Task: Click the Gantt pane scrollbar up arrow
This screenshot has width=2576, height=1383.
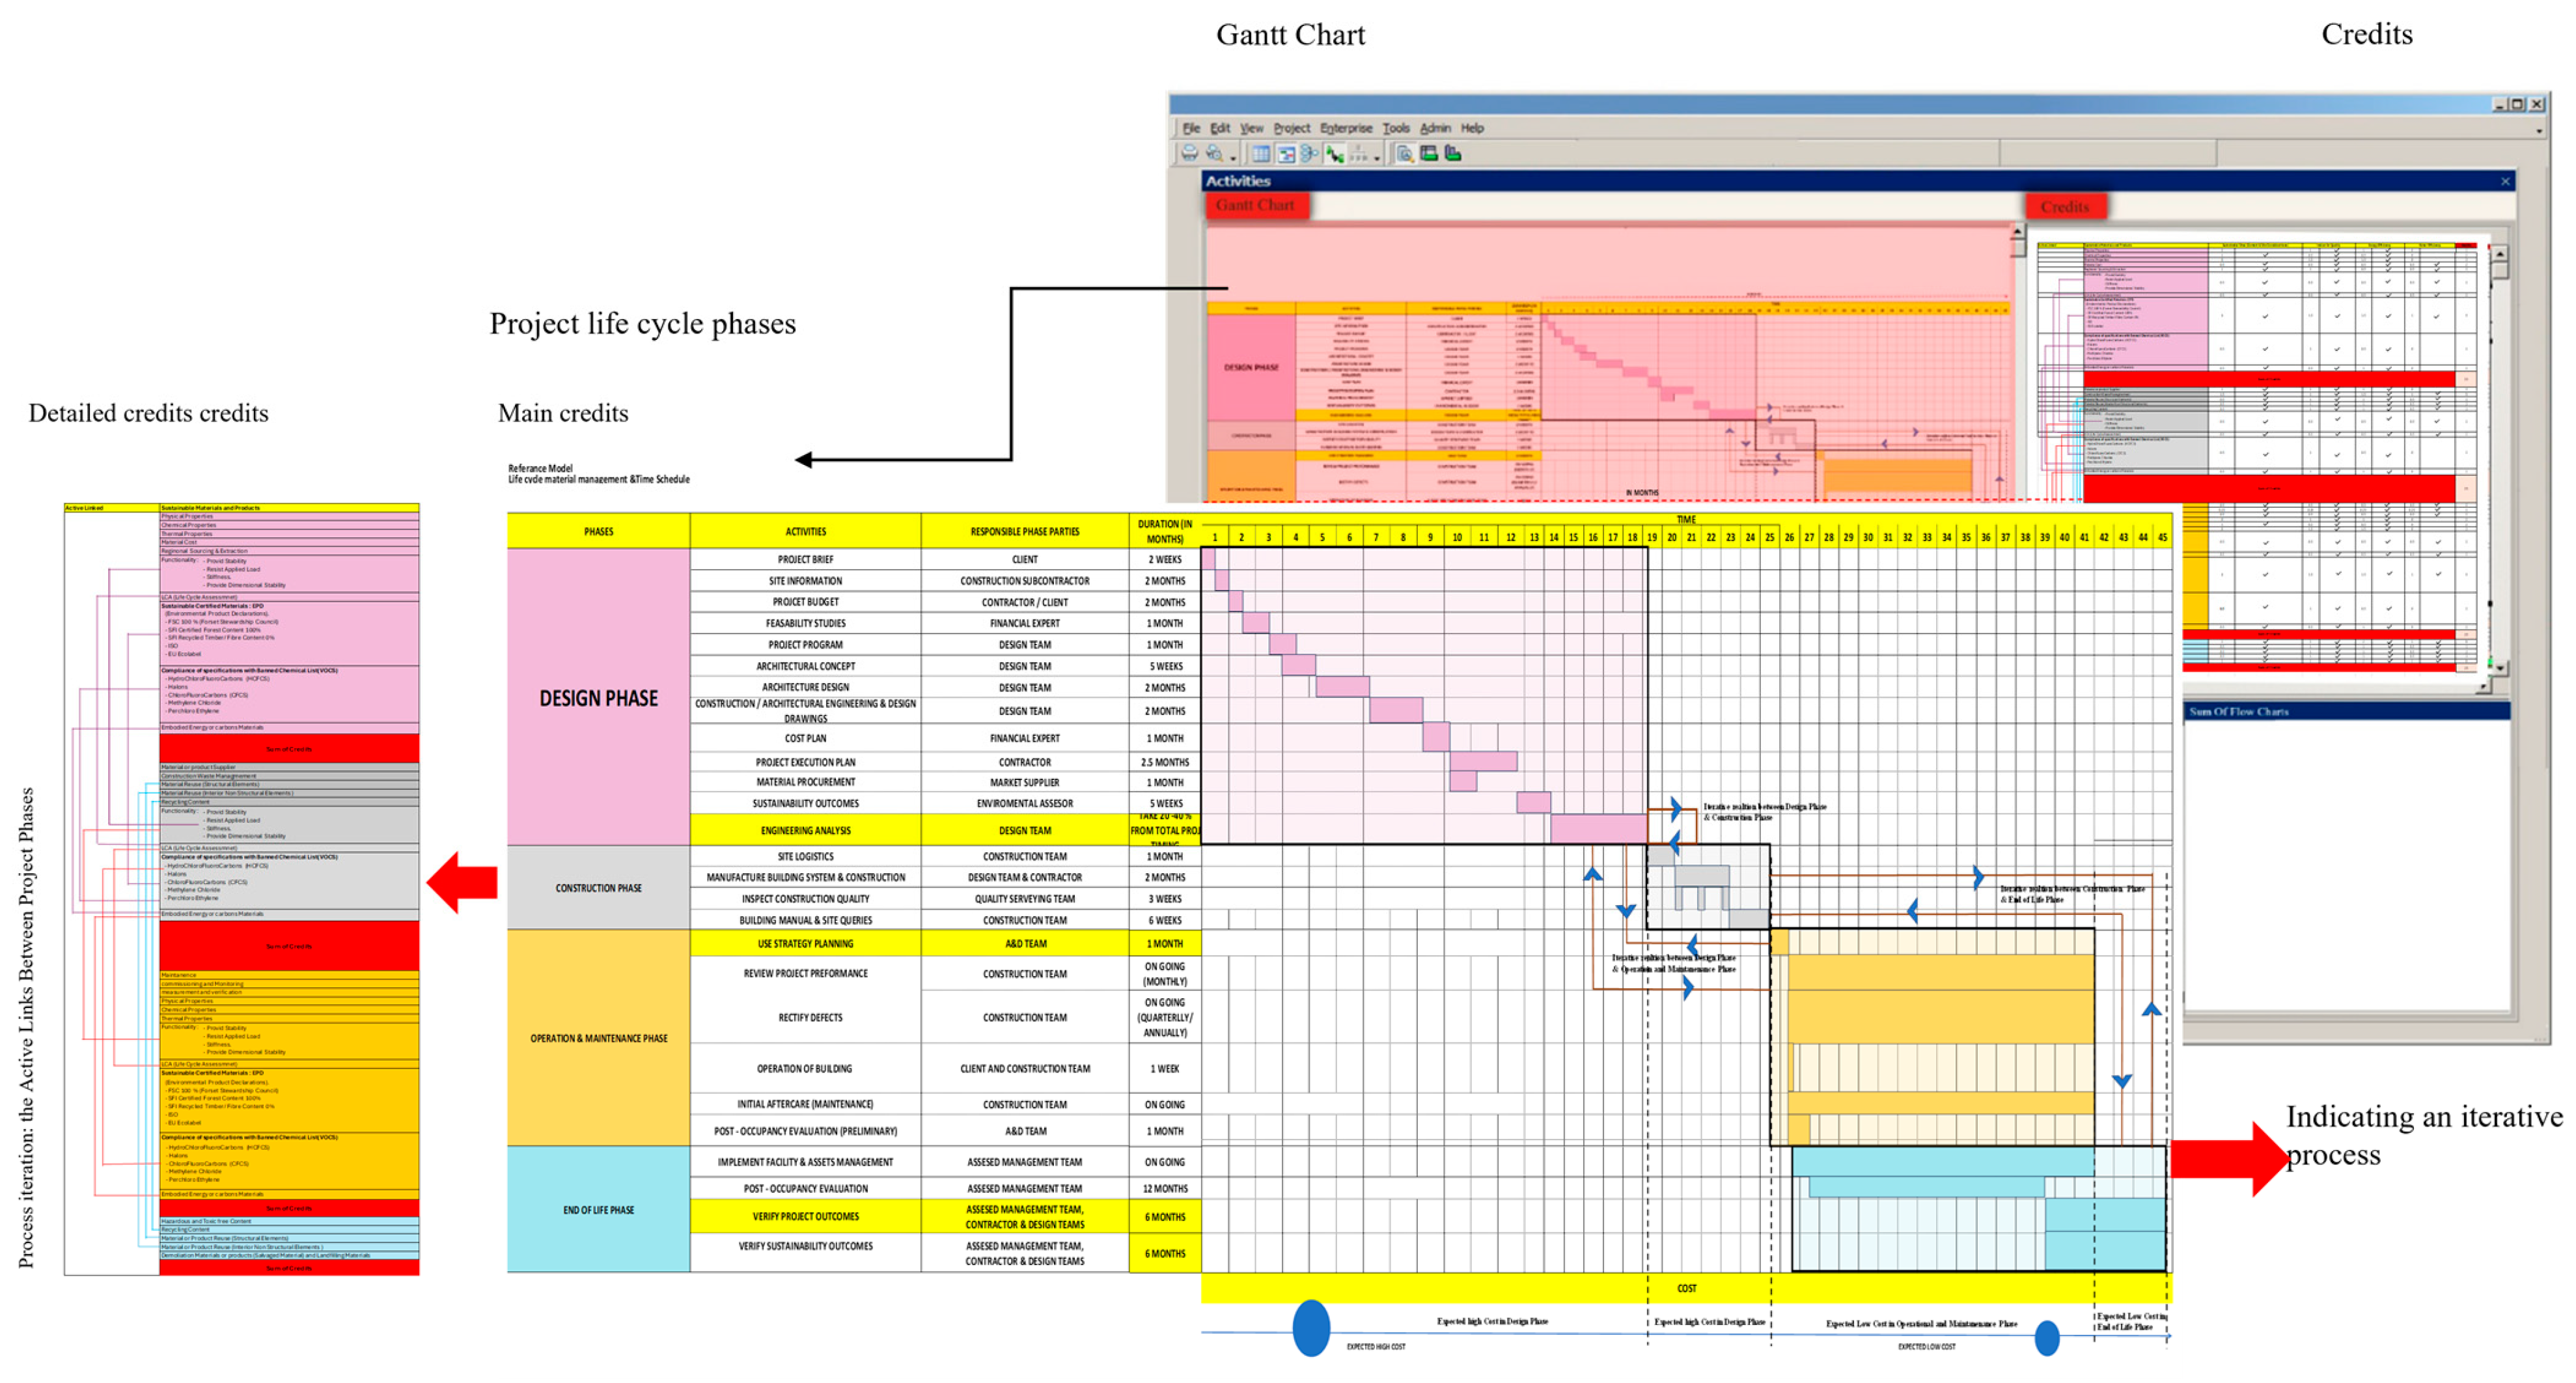Action: click(x=2017, y=231)
